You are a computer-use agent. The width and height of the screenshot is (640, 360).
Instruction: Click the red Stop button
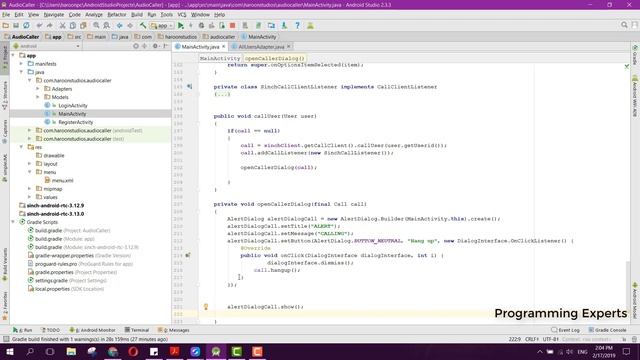[232, 25]
